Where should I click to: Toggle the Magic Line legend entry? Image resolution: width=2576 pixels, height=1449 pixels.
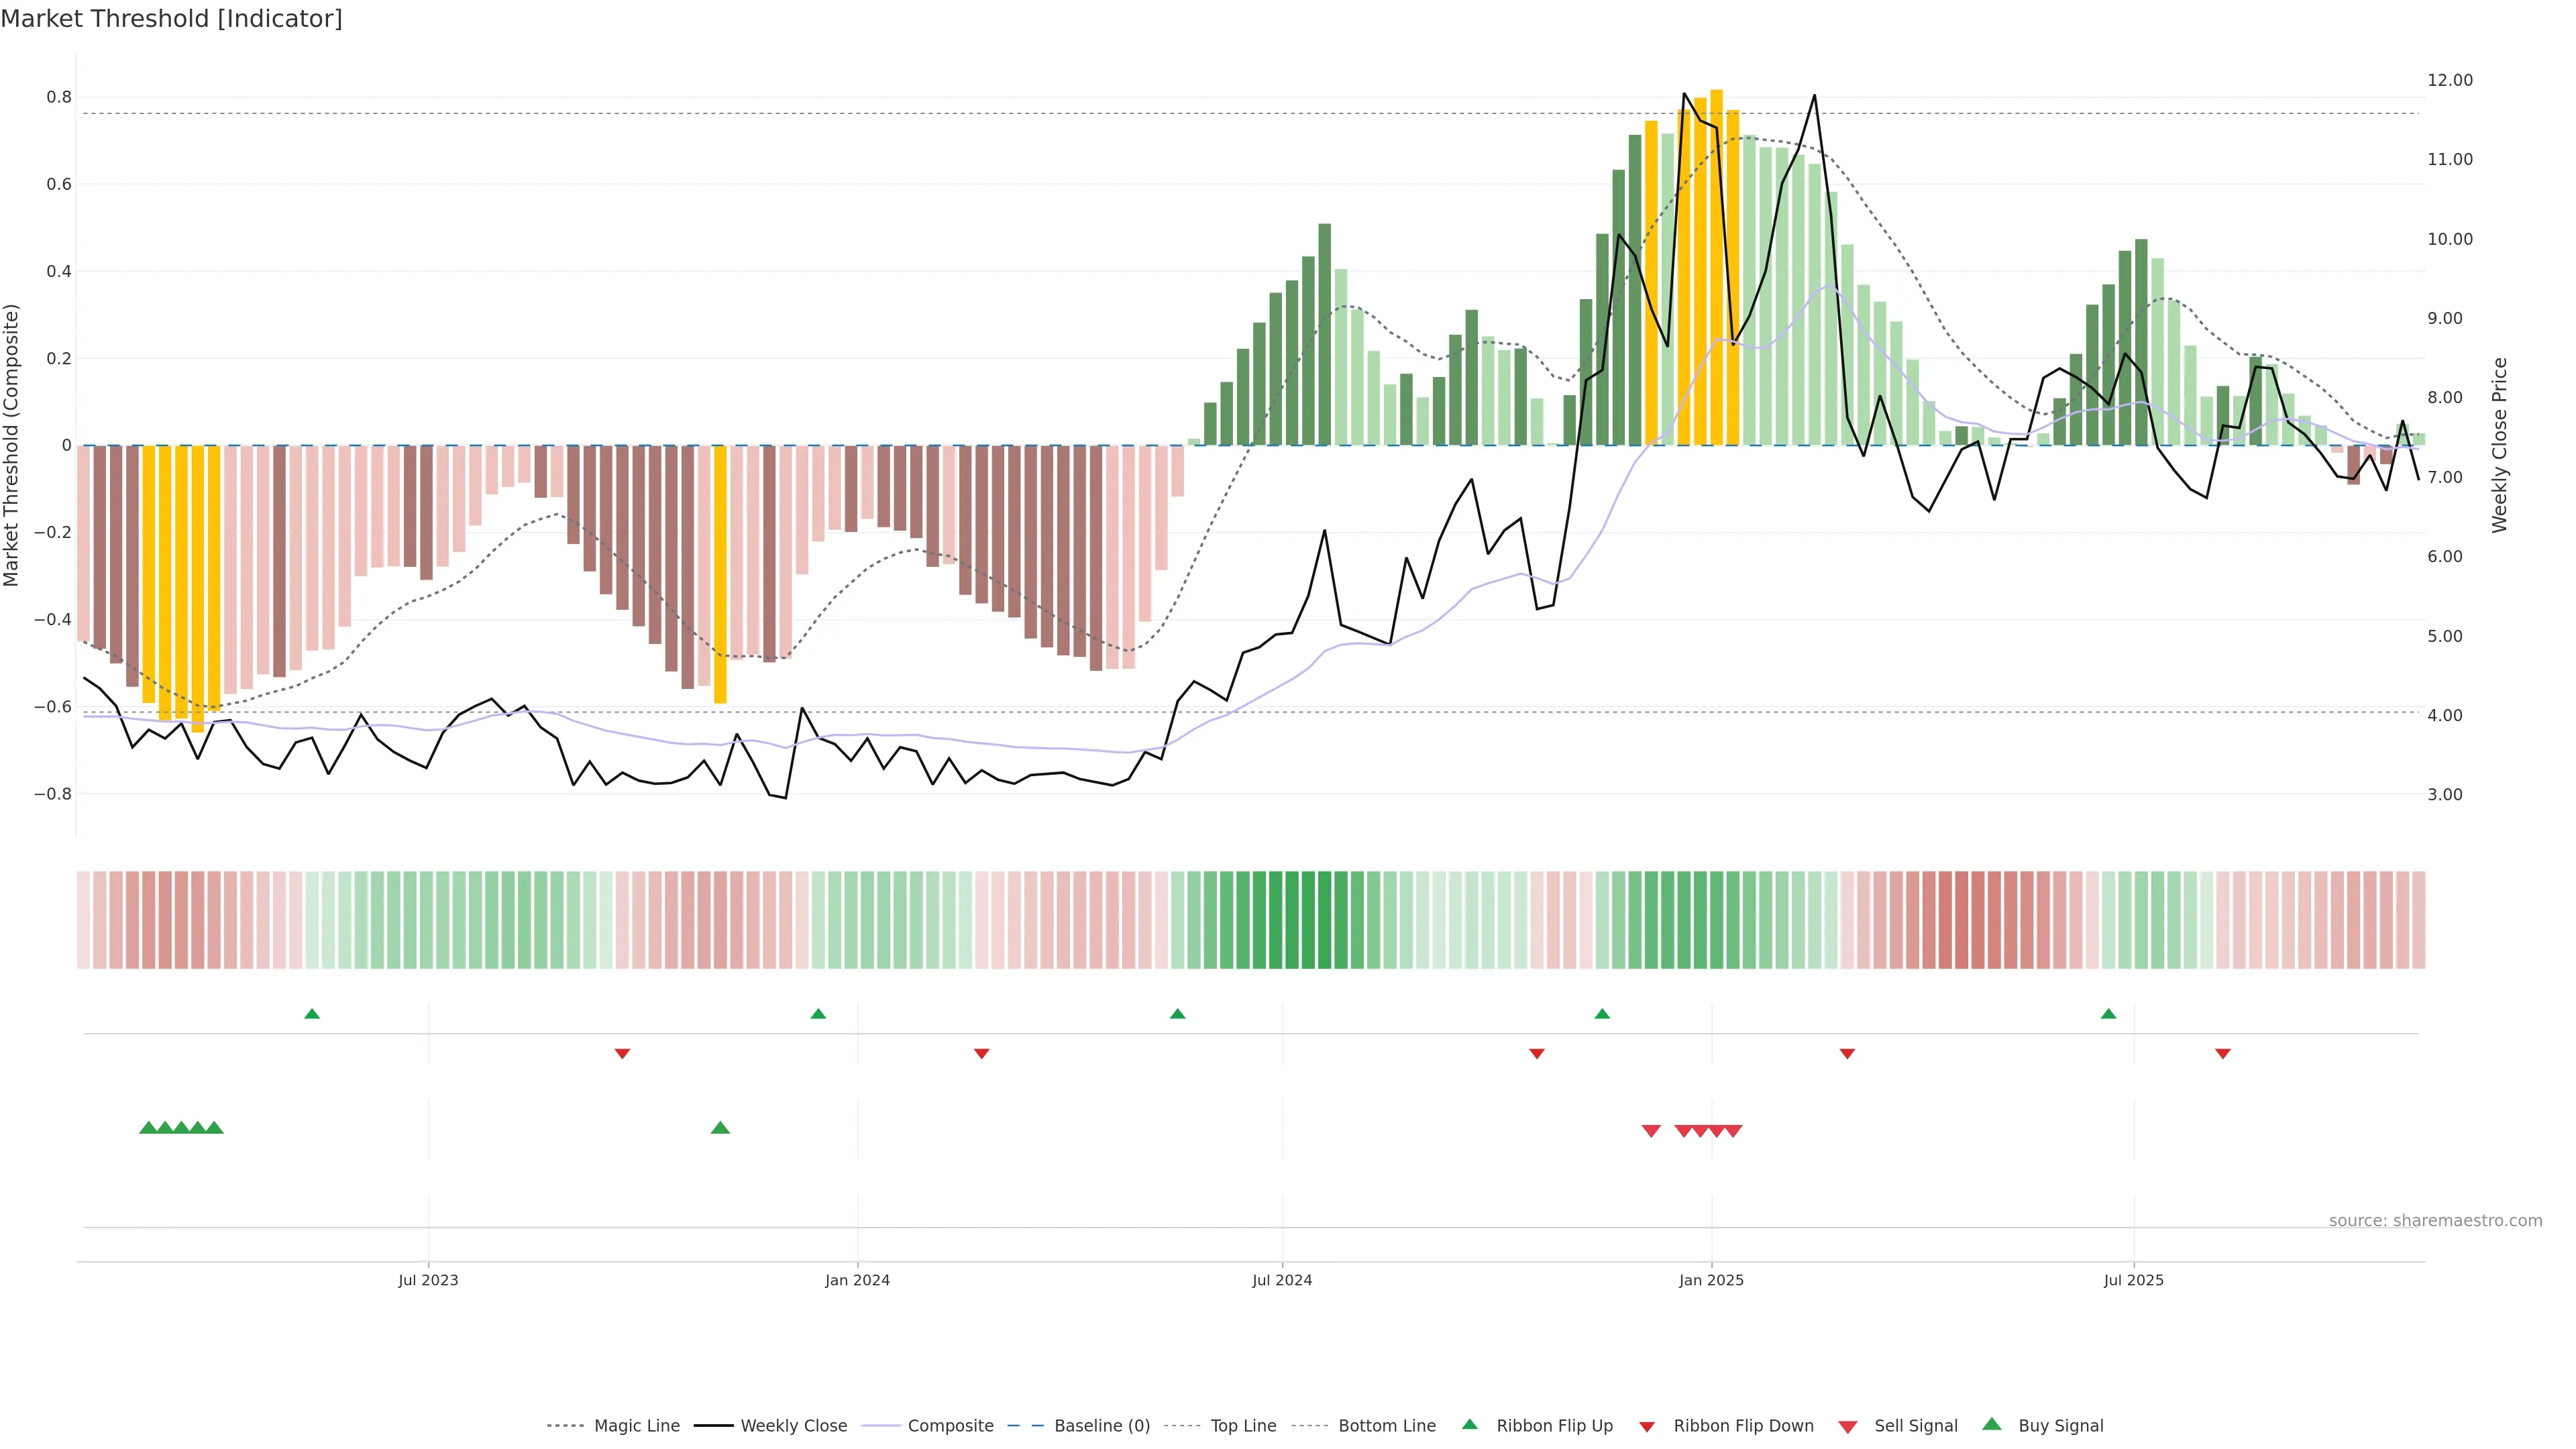636,1426
